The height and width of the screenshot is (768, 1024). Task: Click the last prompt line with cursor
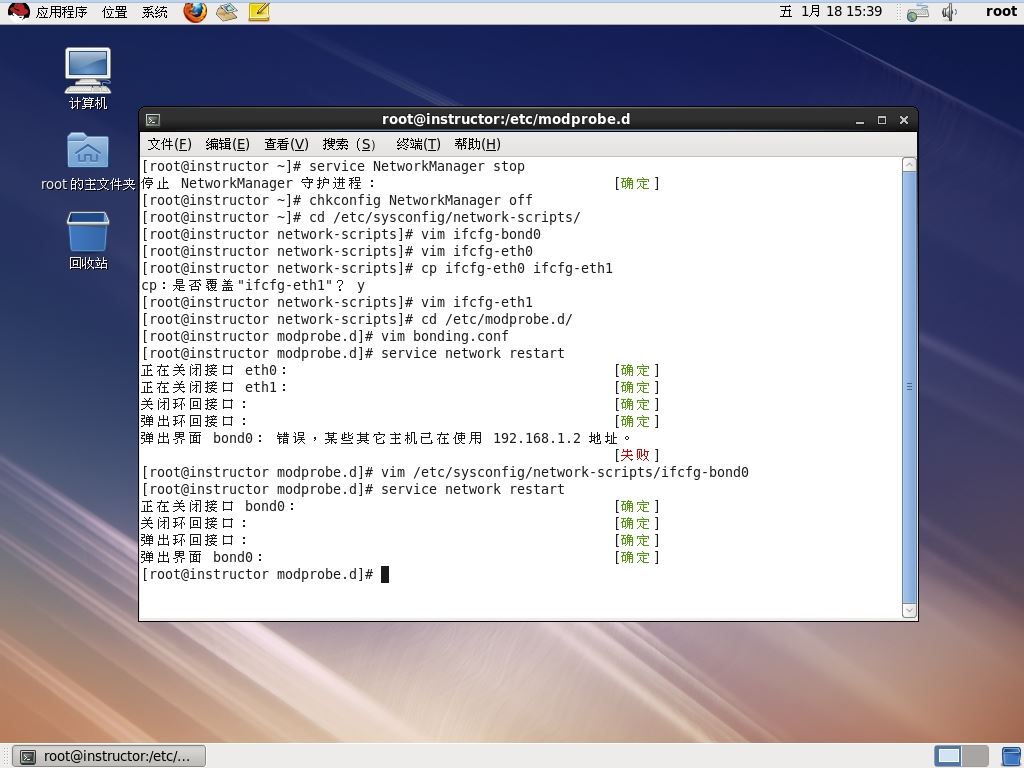click(265, 574)
